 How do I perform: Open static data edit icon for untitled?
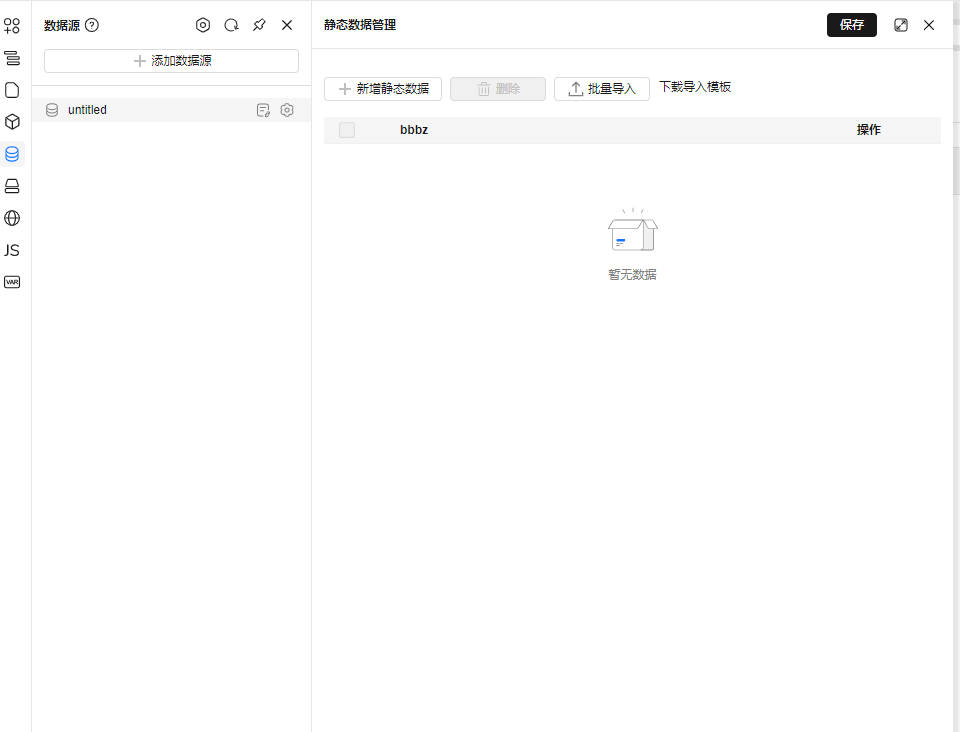(x=263, y=110)
